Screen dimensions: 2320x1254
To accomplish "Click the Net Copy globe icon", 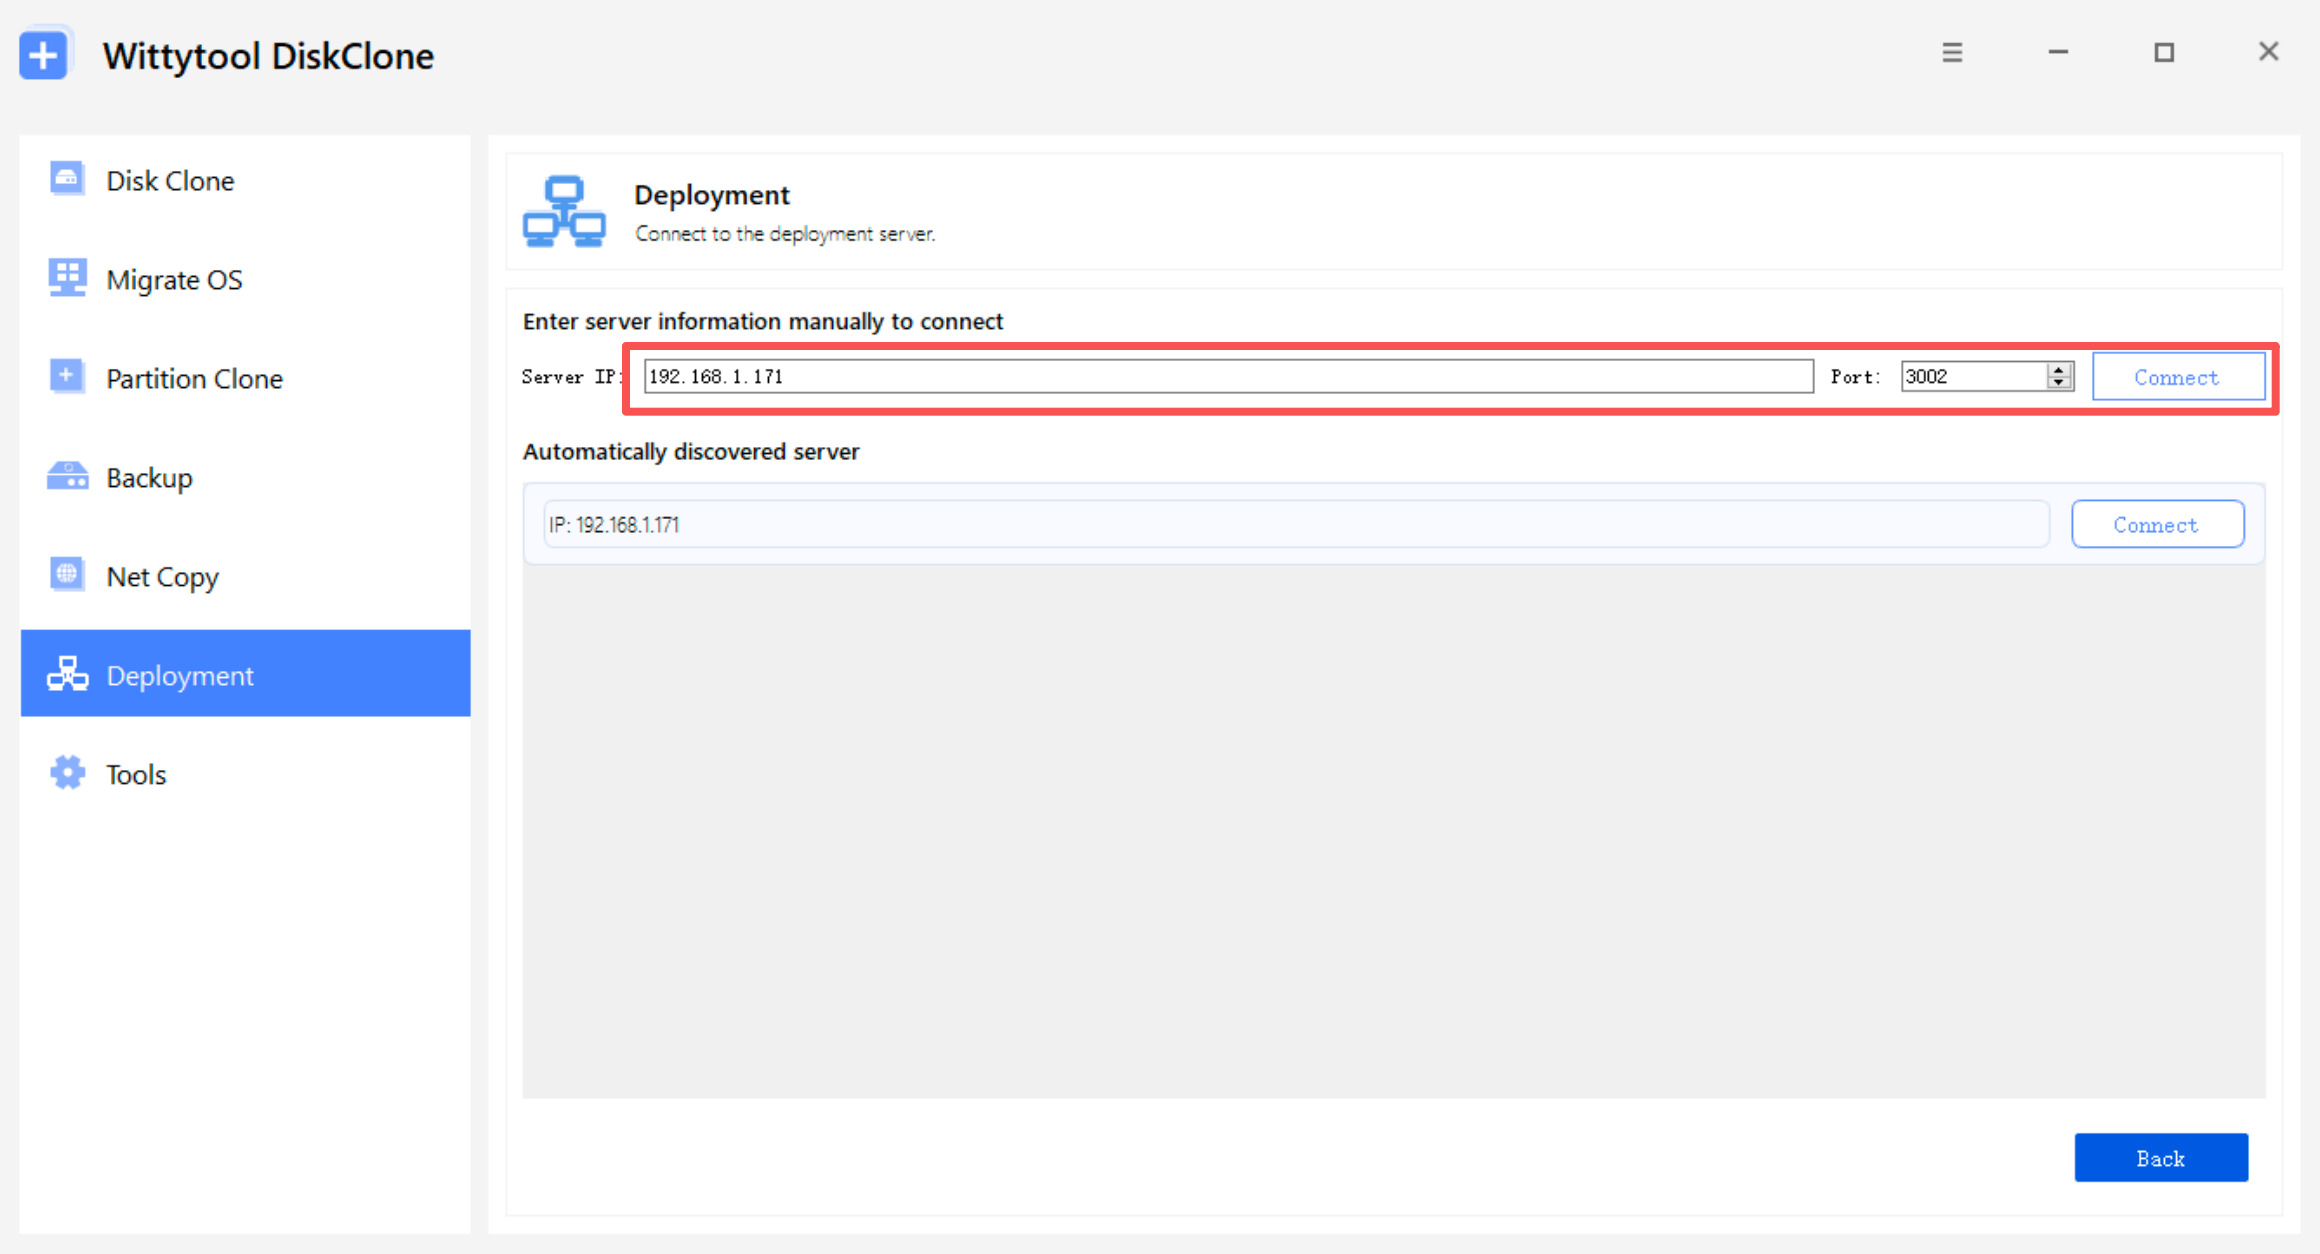I will click(67, 575).
